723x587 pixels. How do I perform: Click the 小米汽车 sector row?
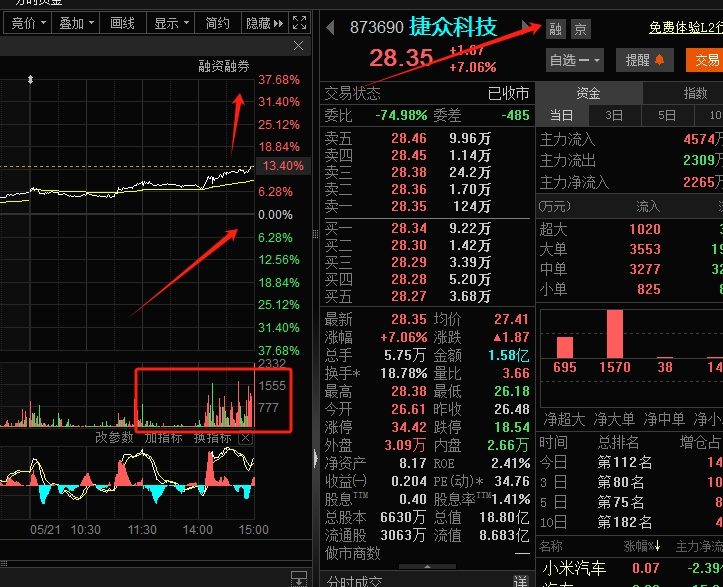click(x=629, y=568)
